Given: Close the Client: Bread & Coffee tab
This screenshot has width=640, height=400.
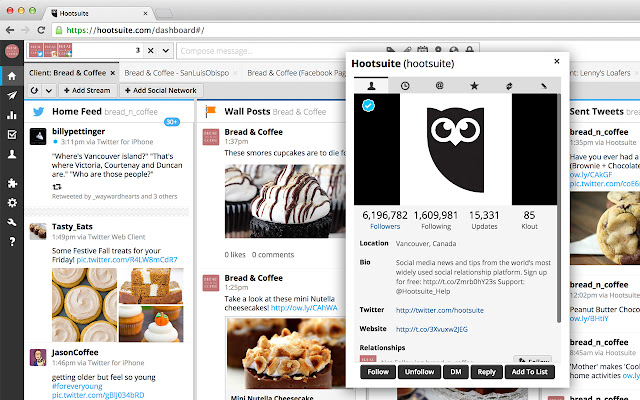Looking at the screenshot, I should [x=113, y=73].
